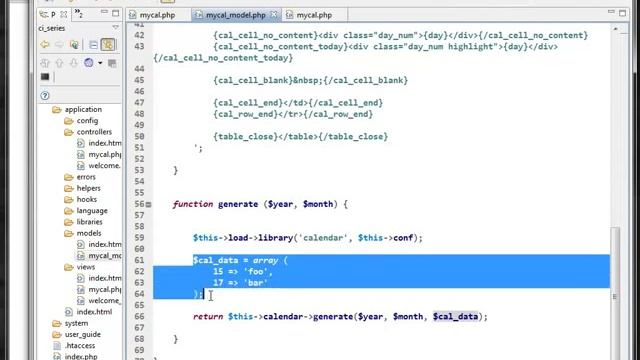Switch to the mycal_model.php editor tab
This screenshot has width=640, height=360.
coord(236,15)
